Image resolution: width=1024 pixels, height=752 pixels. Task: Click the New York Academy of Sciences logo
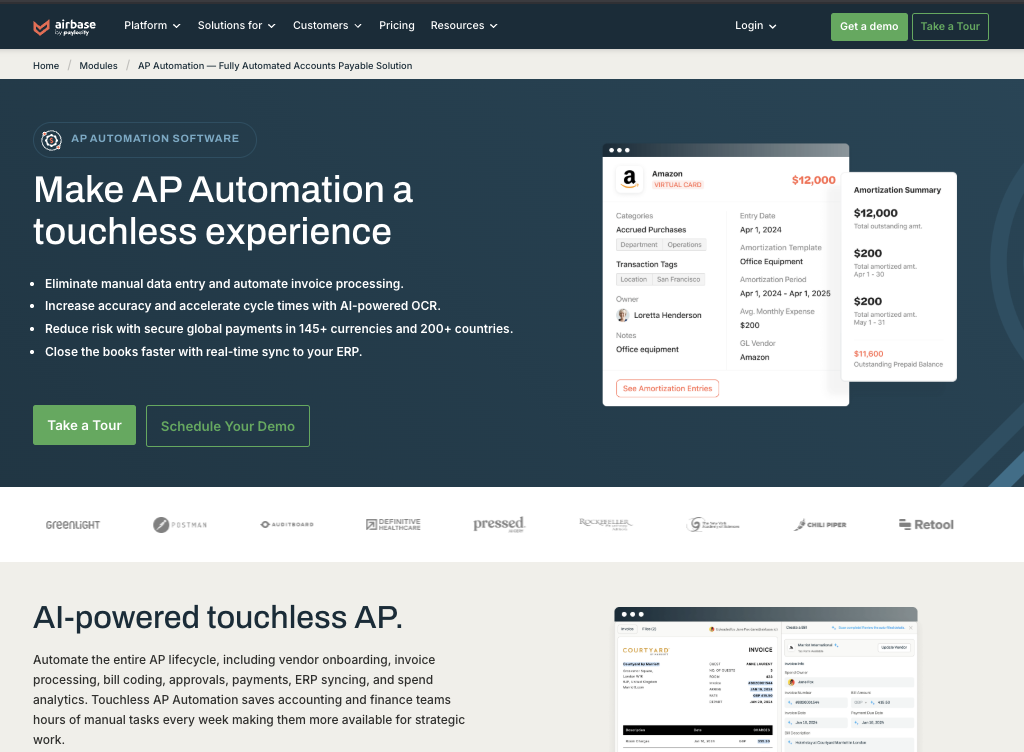pos(712,524)
